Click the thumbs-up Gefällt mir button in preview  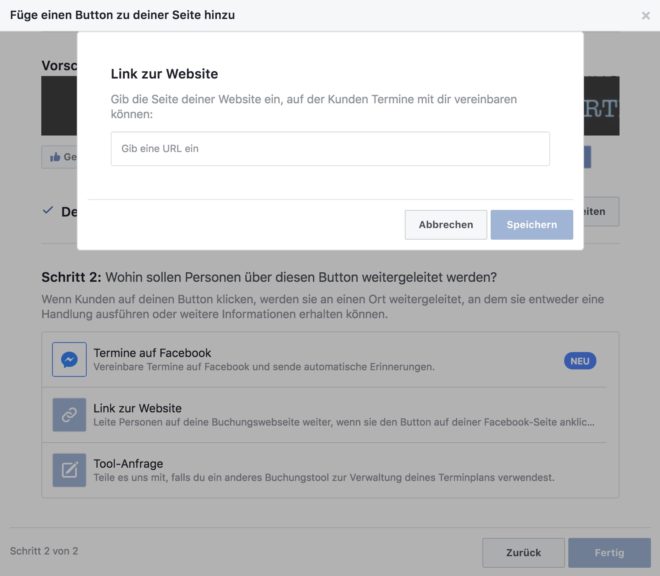pos(59,157)
